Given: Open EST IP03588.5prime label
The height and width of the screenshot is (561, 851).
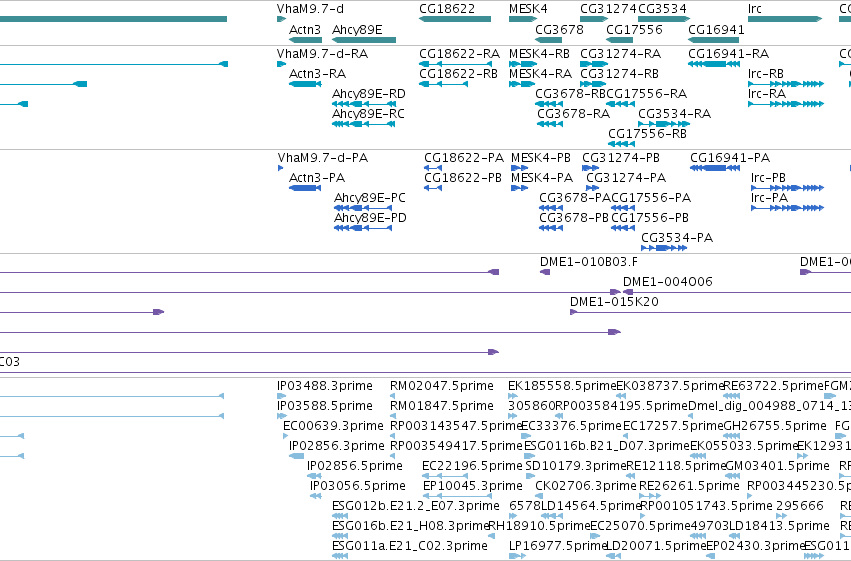Looking at the screenshot, I should pyautogui.click(x=325, y=406).
